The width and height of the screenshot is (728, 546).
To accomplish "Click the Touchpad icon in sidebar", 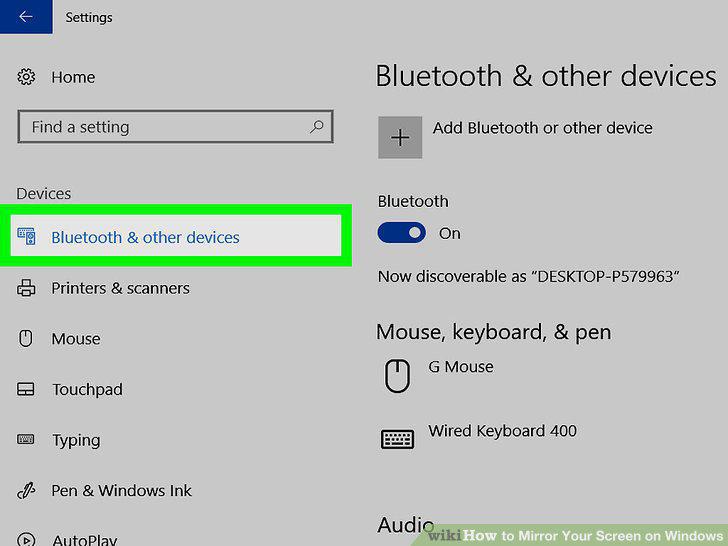I will click(x=26, y=389).
